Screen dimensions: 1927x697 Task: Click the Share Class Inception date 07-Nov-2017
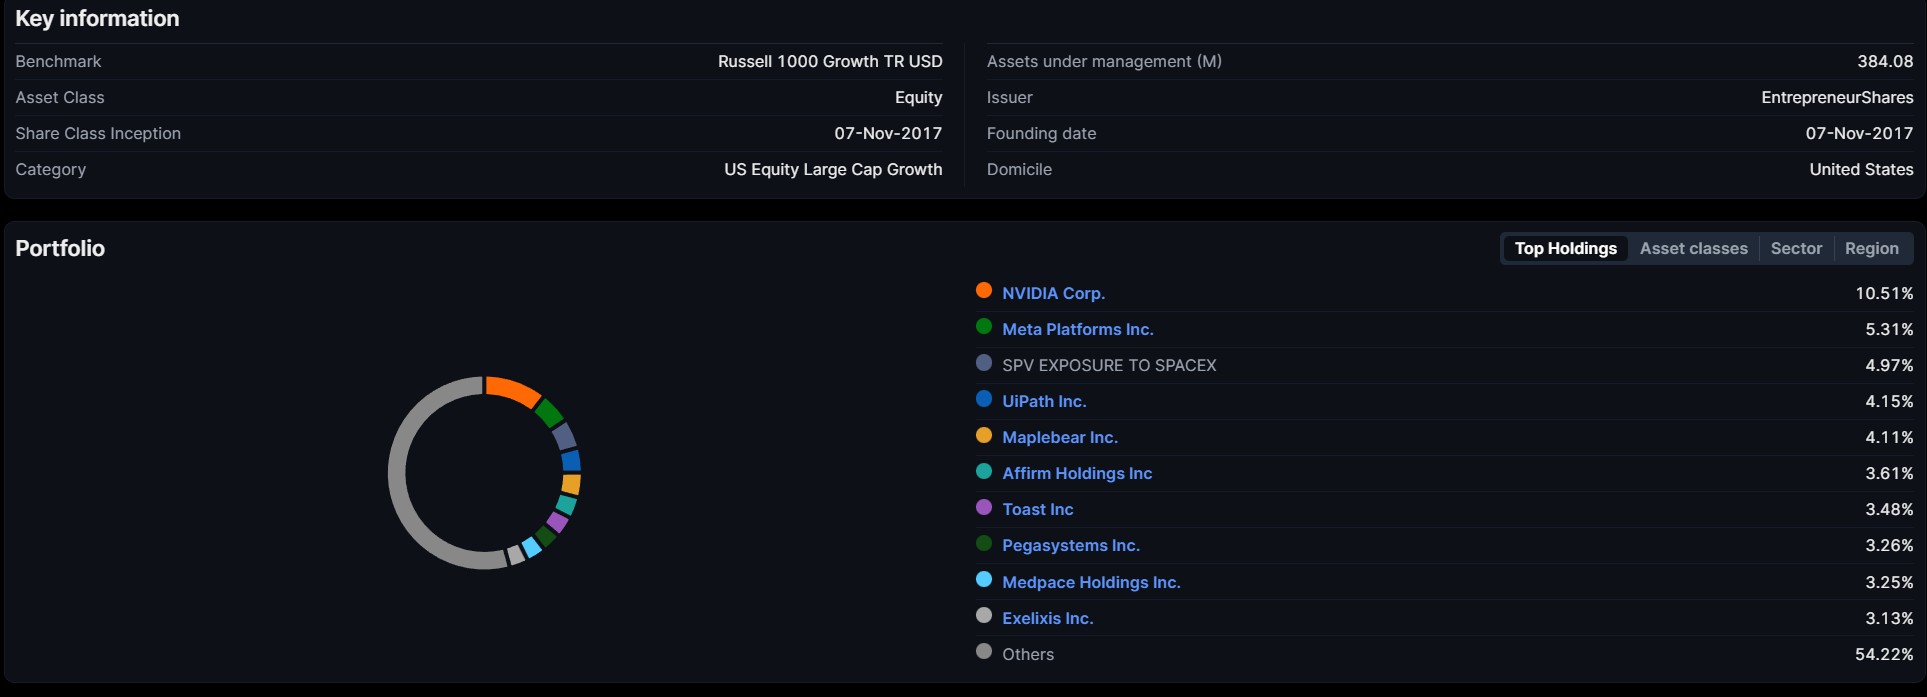point(888,133)
